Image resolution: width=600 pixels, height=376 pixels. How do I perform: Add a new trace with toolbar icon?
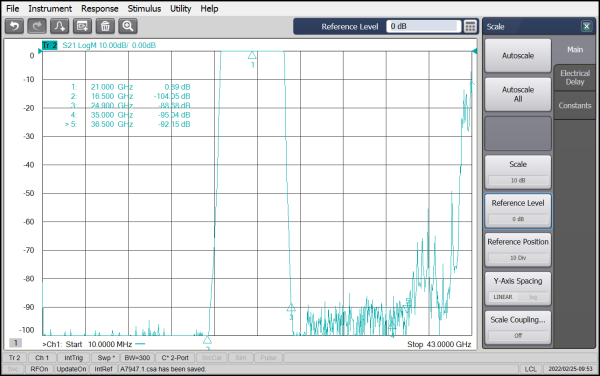coord(60,26)
